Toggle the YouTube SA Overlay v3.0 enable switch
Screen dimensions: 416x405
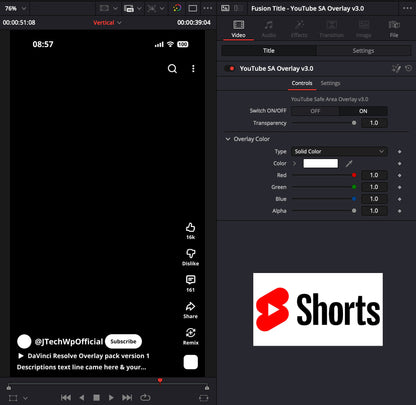(x=230, y=68)
